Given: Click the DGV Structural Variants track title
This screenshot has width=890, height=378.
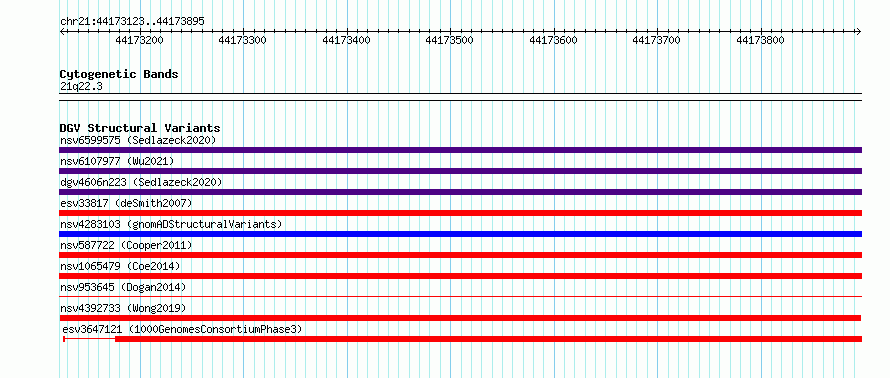Looking at the screenshot, I should click(140, 128).
